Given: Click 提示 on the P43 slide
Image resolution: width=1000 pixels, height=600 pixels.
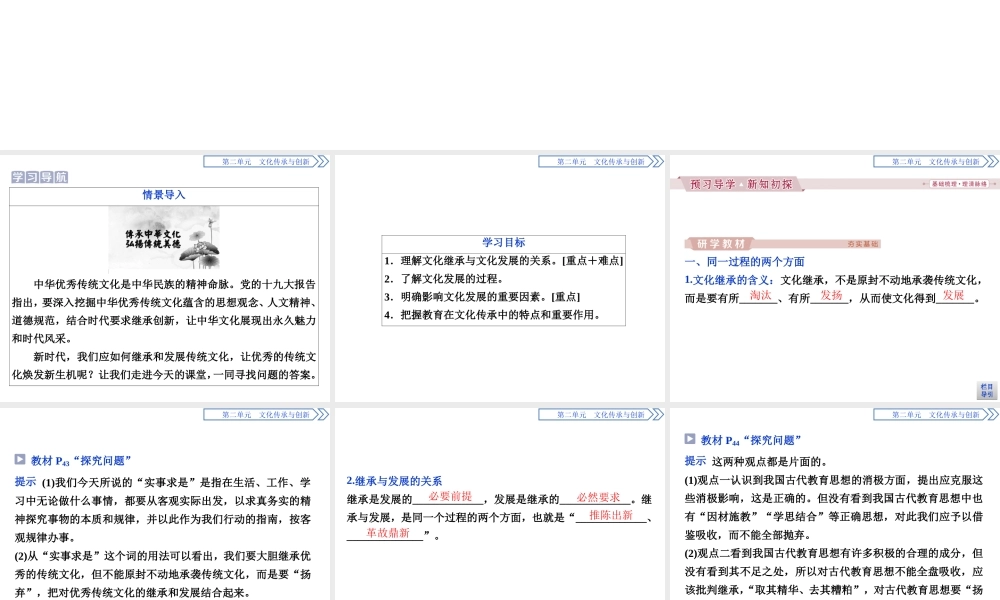Looking at the screenshot, I should pyautogui.click(x=26, y=482).
